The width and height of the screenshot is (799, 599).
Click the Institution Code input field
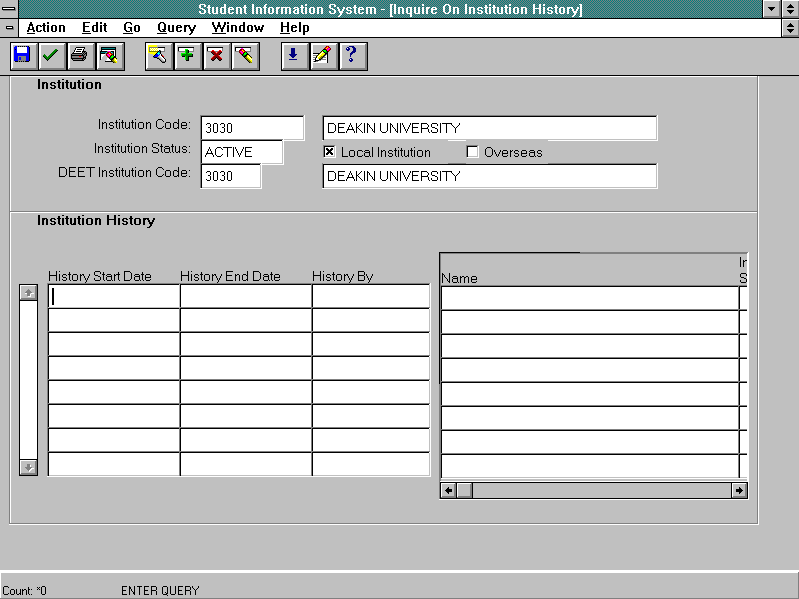[x=252, y=128]
